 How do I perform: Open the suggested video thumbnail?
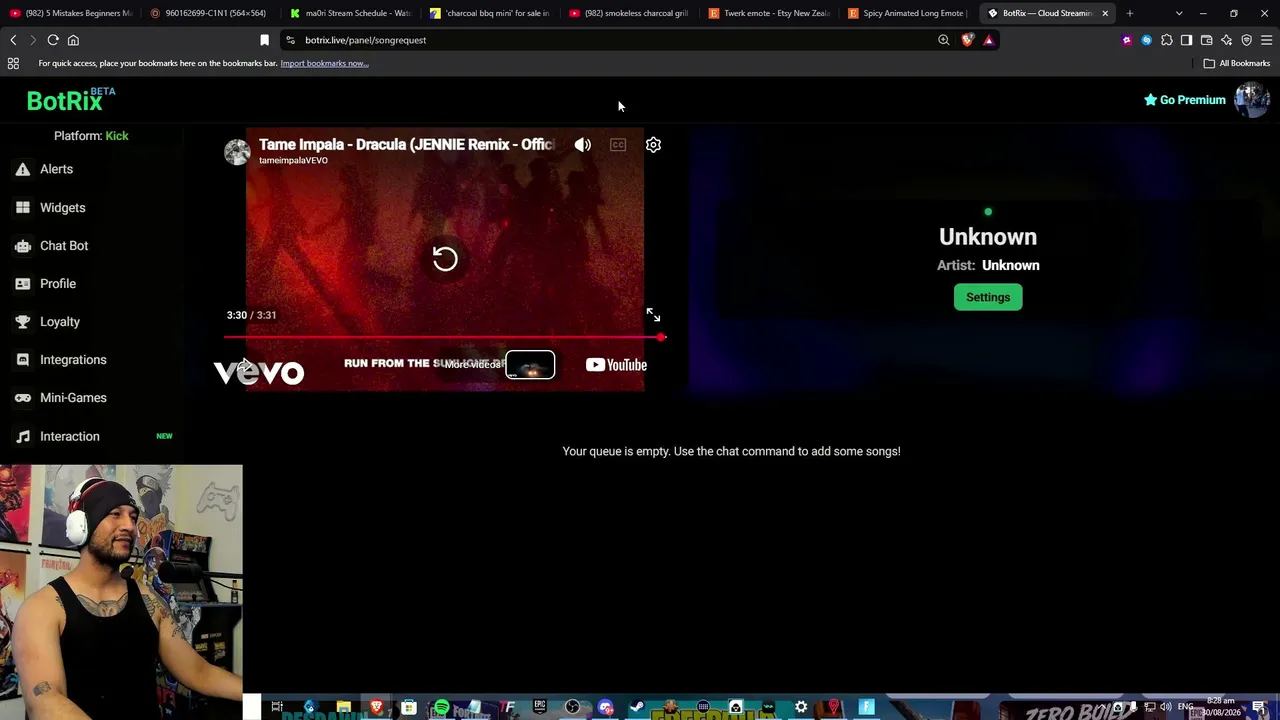[530, 365]
